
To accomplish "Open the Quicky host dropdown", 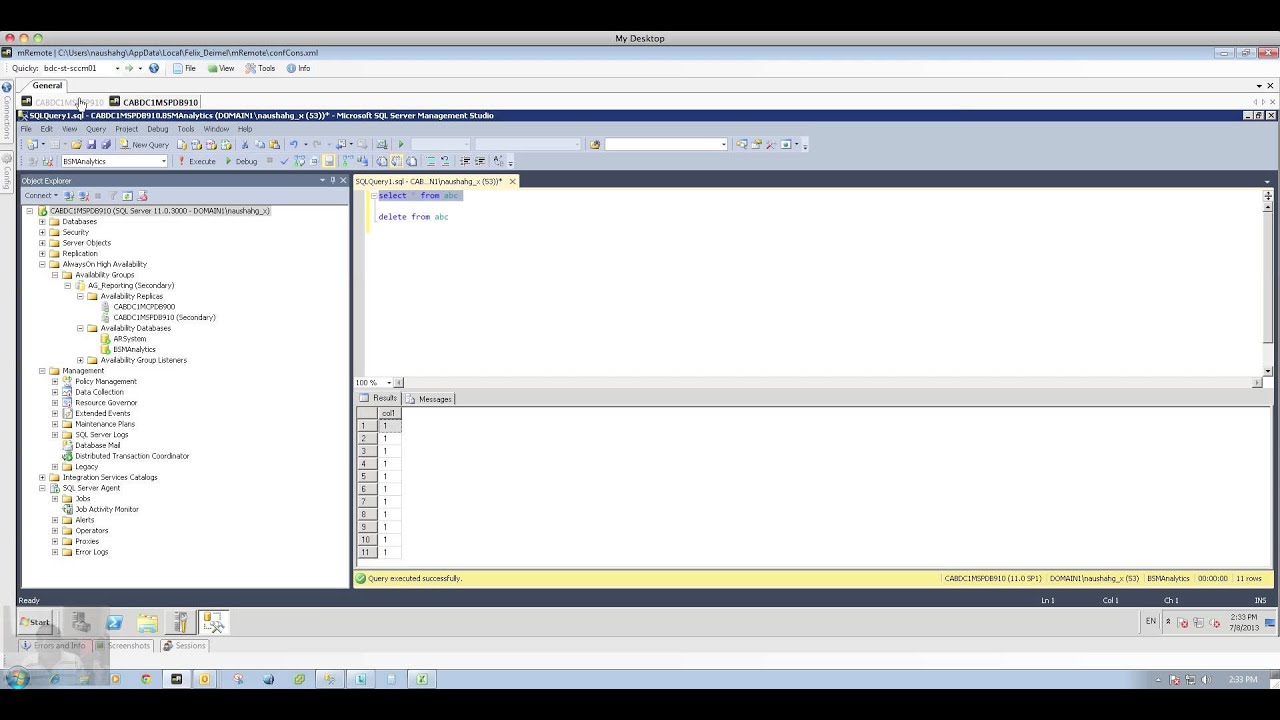I will coord(117,68).
